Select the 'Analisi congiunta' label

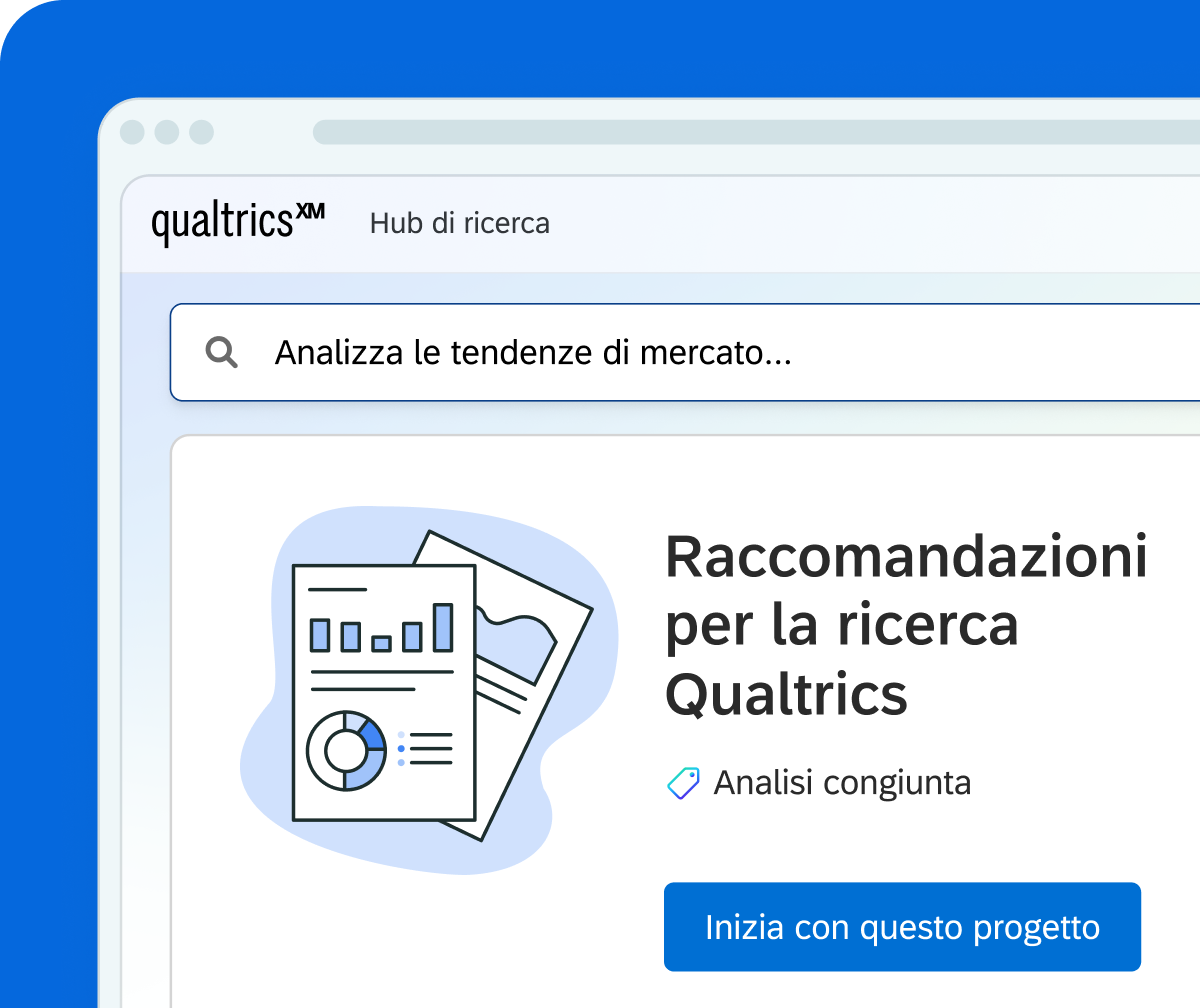(842, 782)
